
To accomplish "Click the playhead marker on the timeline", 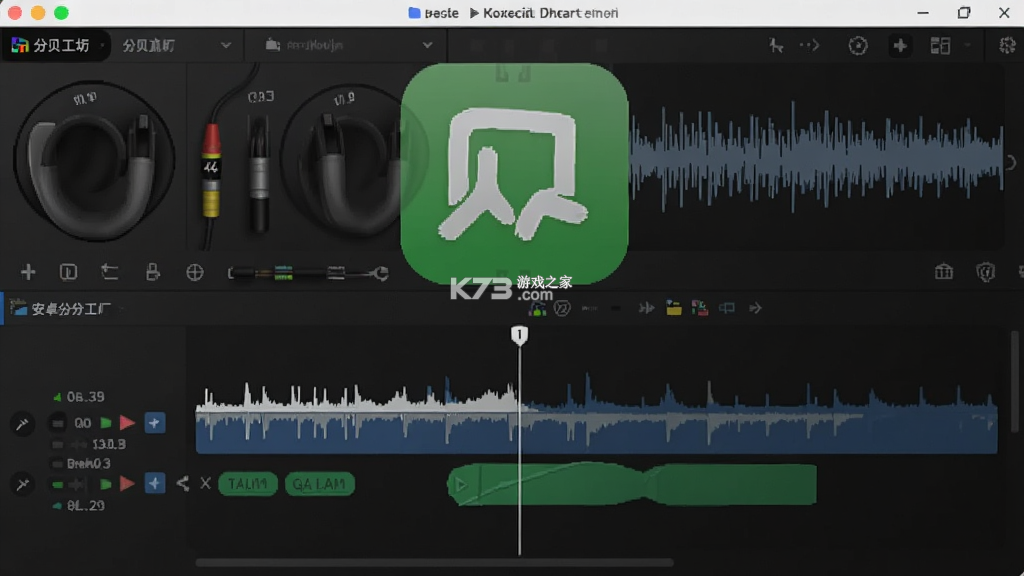I will coord(519,335).
